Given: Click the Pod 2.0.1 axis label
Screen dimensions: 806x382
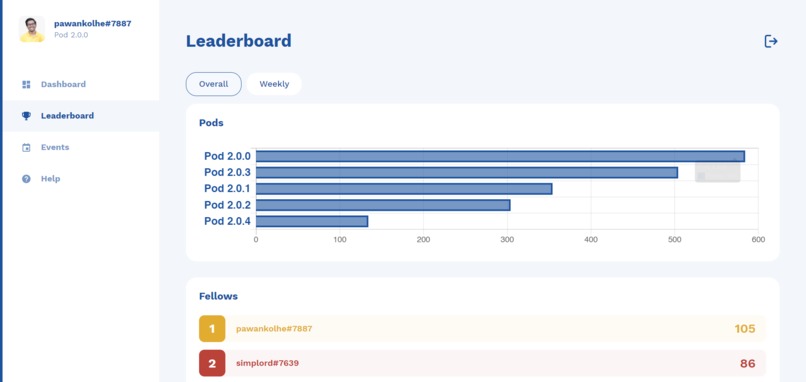Looking at the screenshot, I should [227, 189].
